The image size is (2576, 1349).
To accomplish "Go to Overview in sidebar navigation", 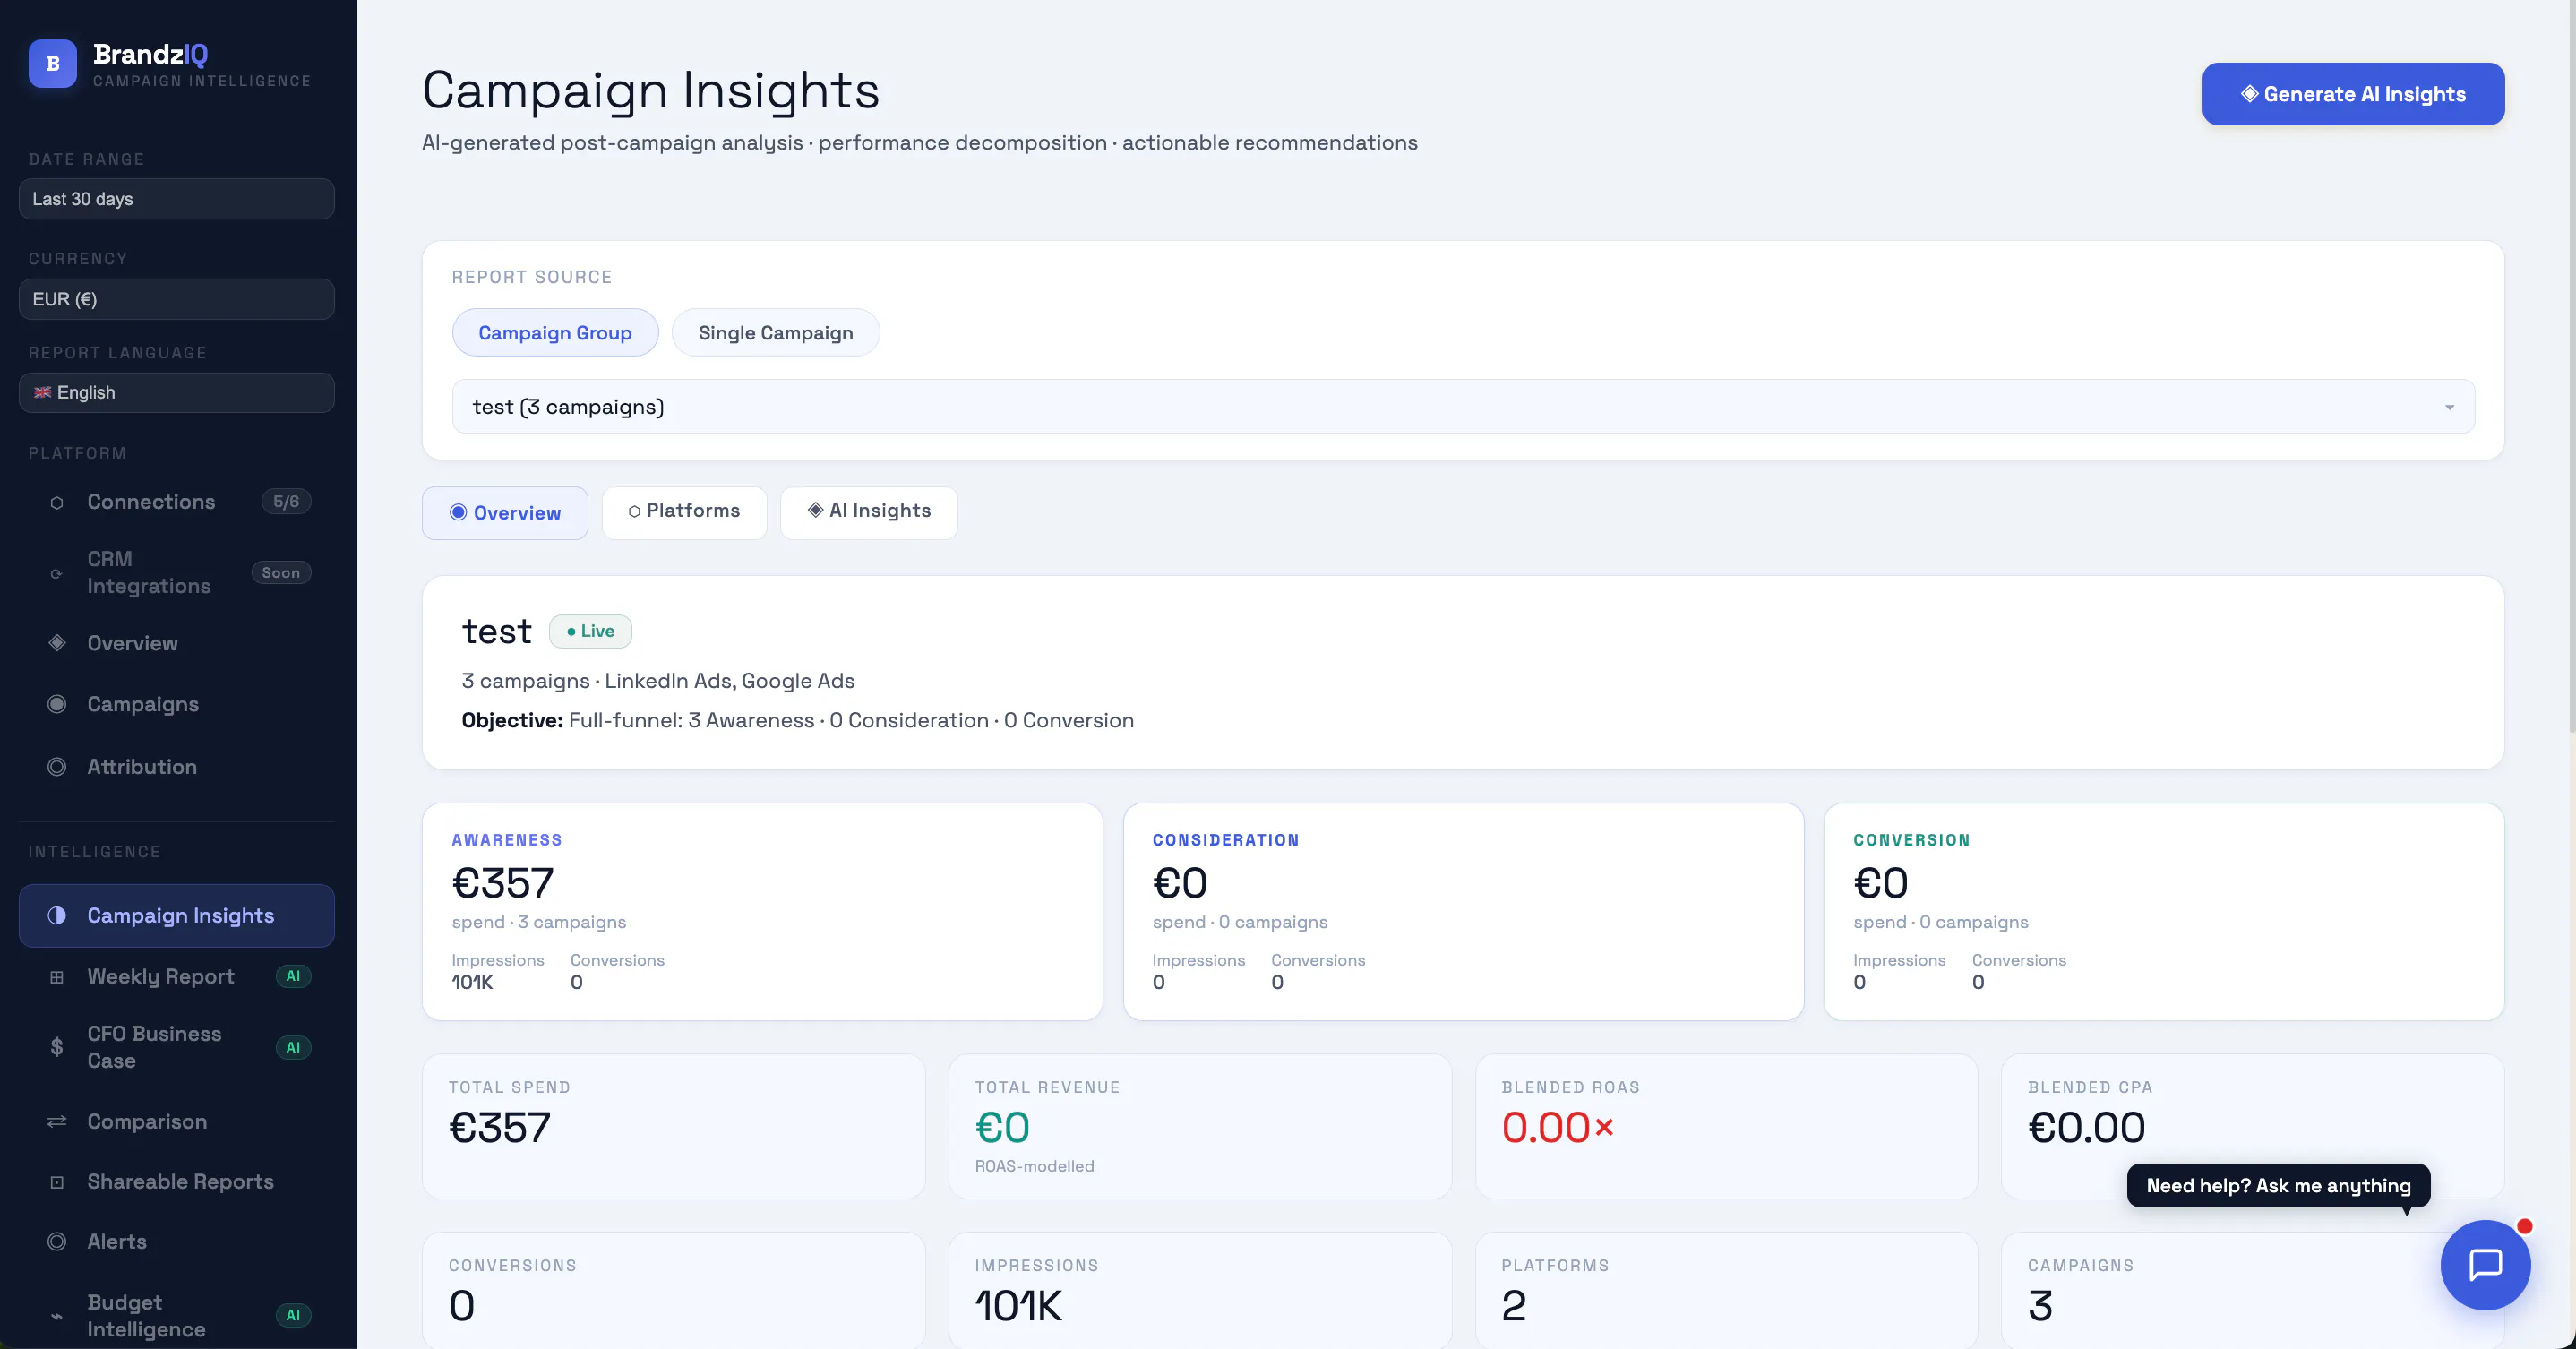I will (x=177, y=643).
